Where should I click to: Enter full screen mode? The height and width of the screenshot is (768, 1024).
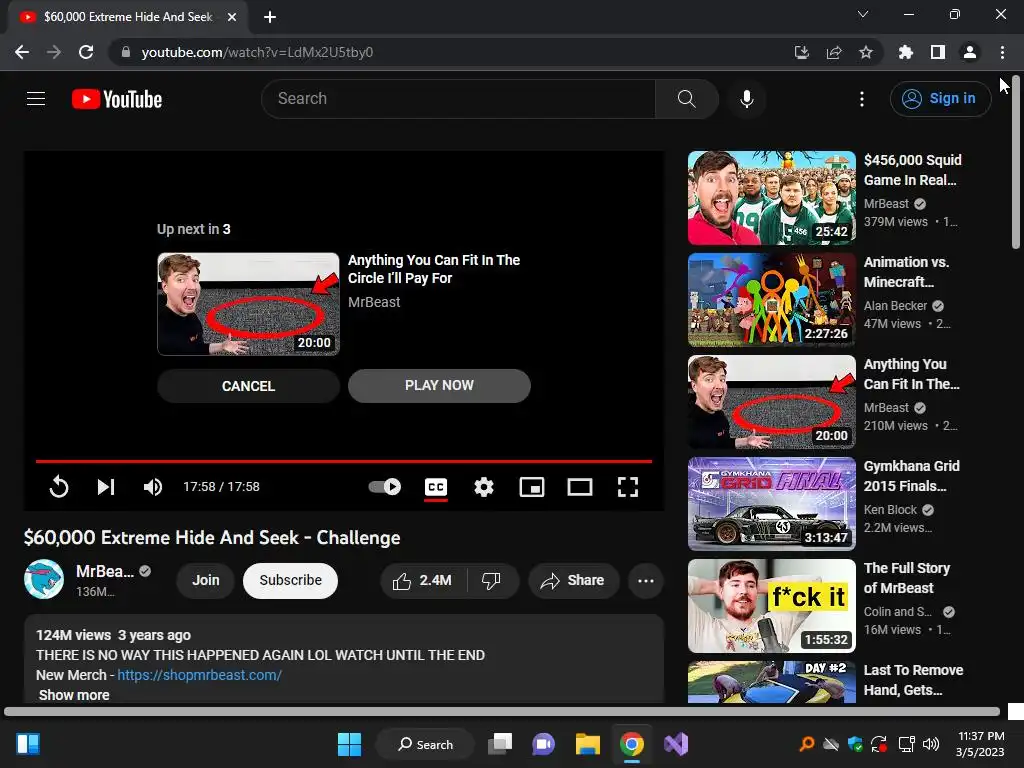tap(628, 487)
